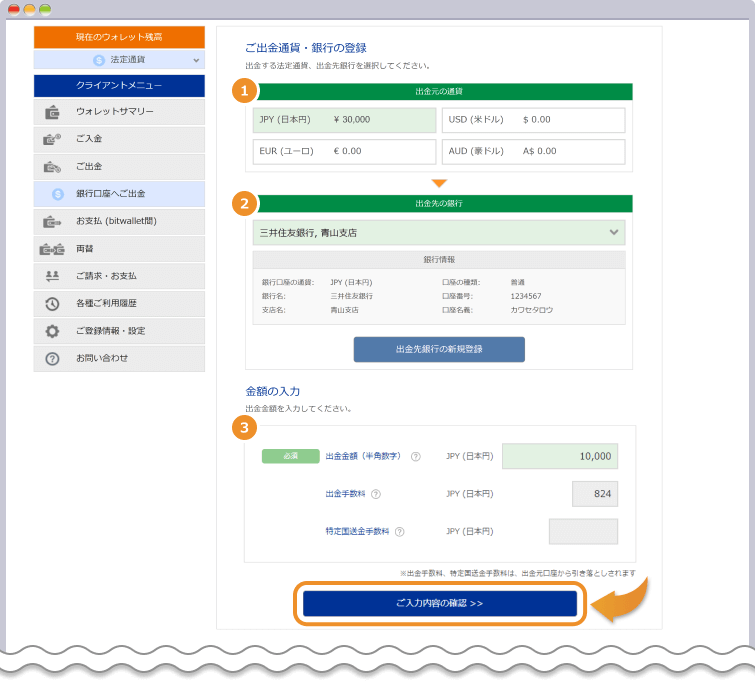
Task: Open ご入金 menu item
Action: [119, 140]
